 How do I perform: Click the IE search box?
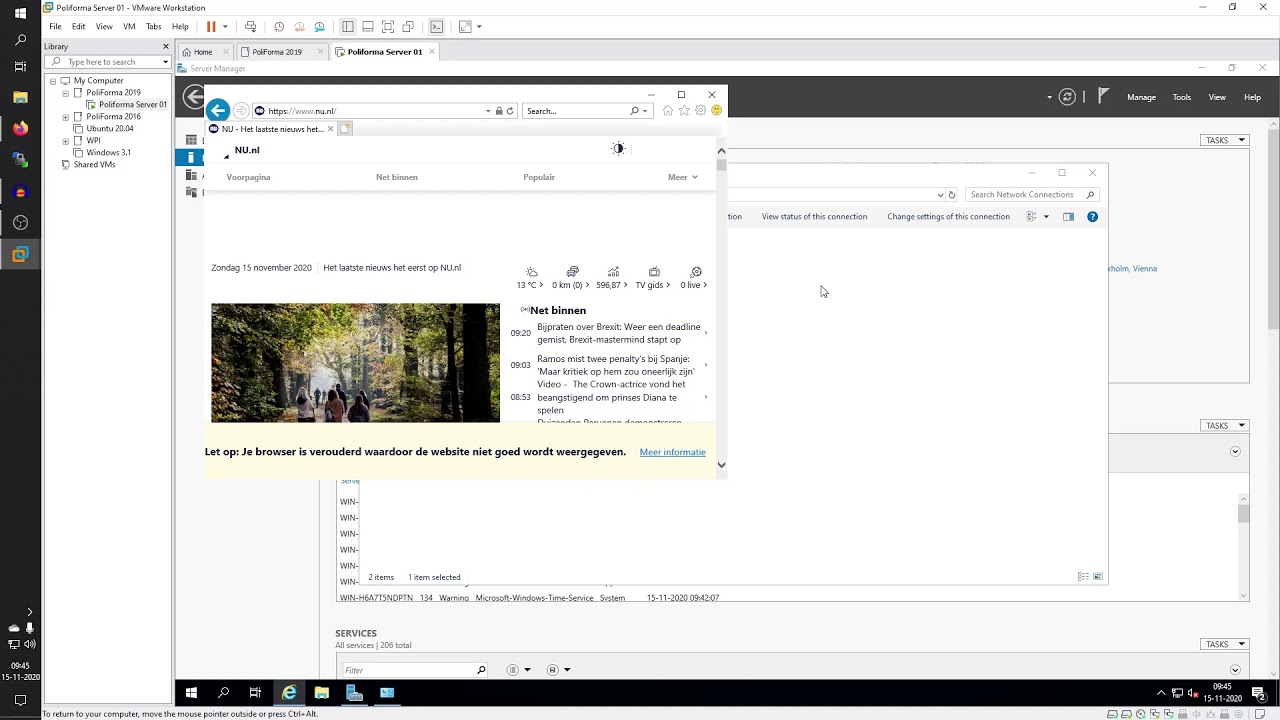point(576,111)
